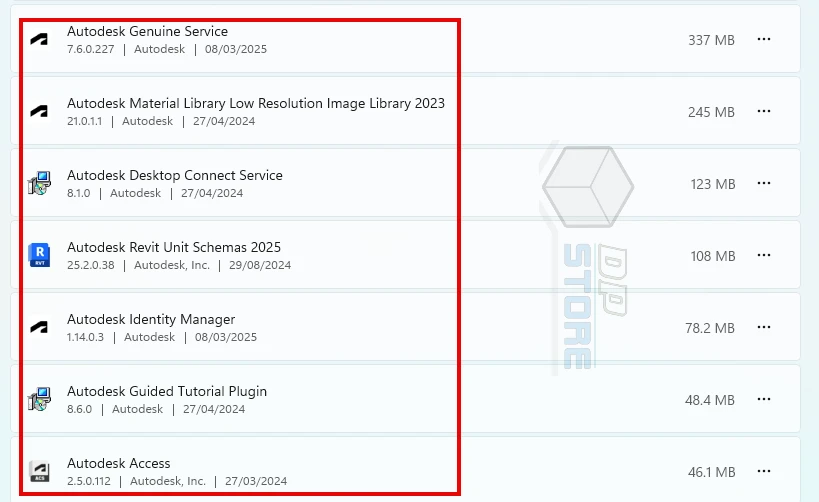Image resolution: width=819 pixels, height=502 pixels.
Task: Select the Autodesk Revit Unit Schemas 2025 title
Action: [174, 247]
